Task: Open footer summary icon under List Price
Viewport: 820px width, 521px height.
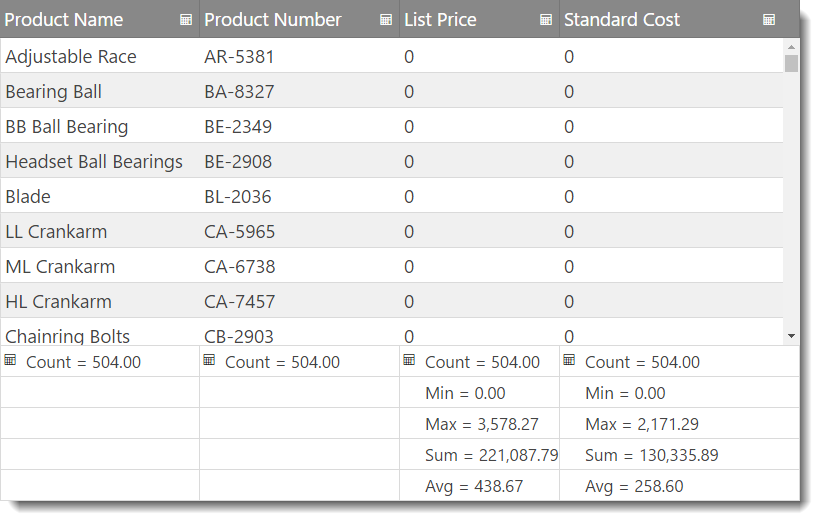Action: point(409,360)
